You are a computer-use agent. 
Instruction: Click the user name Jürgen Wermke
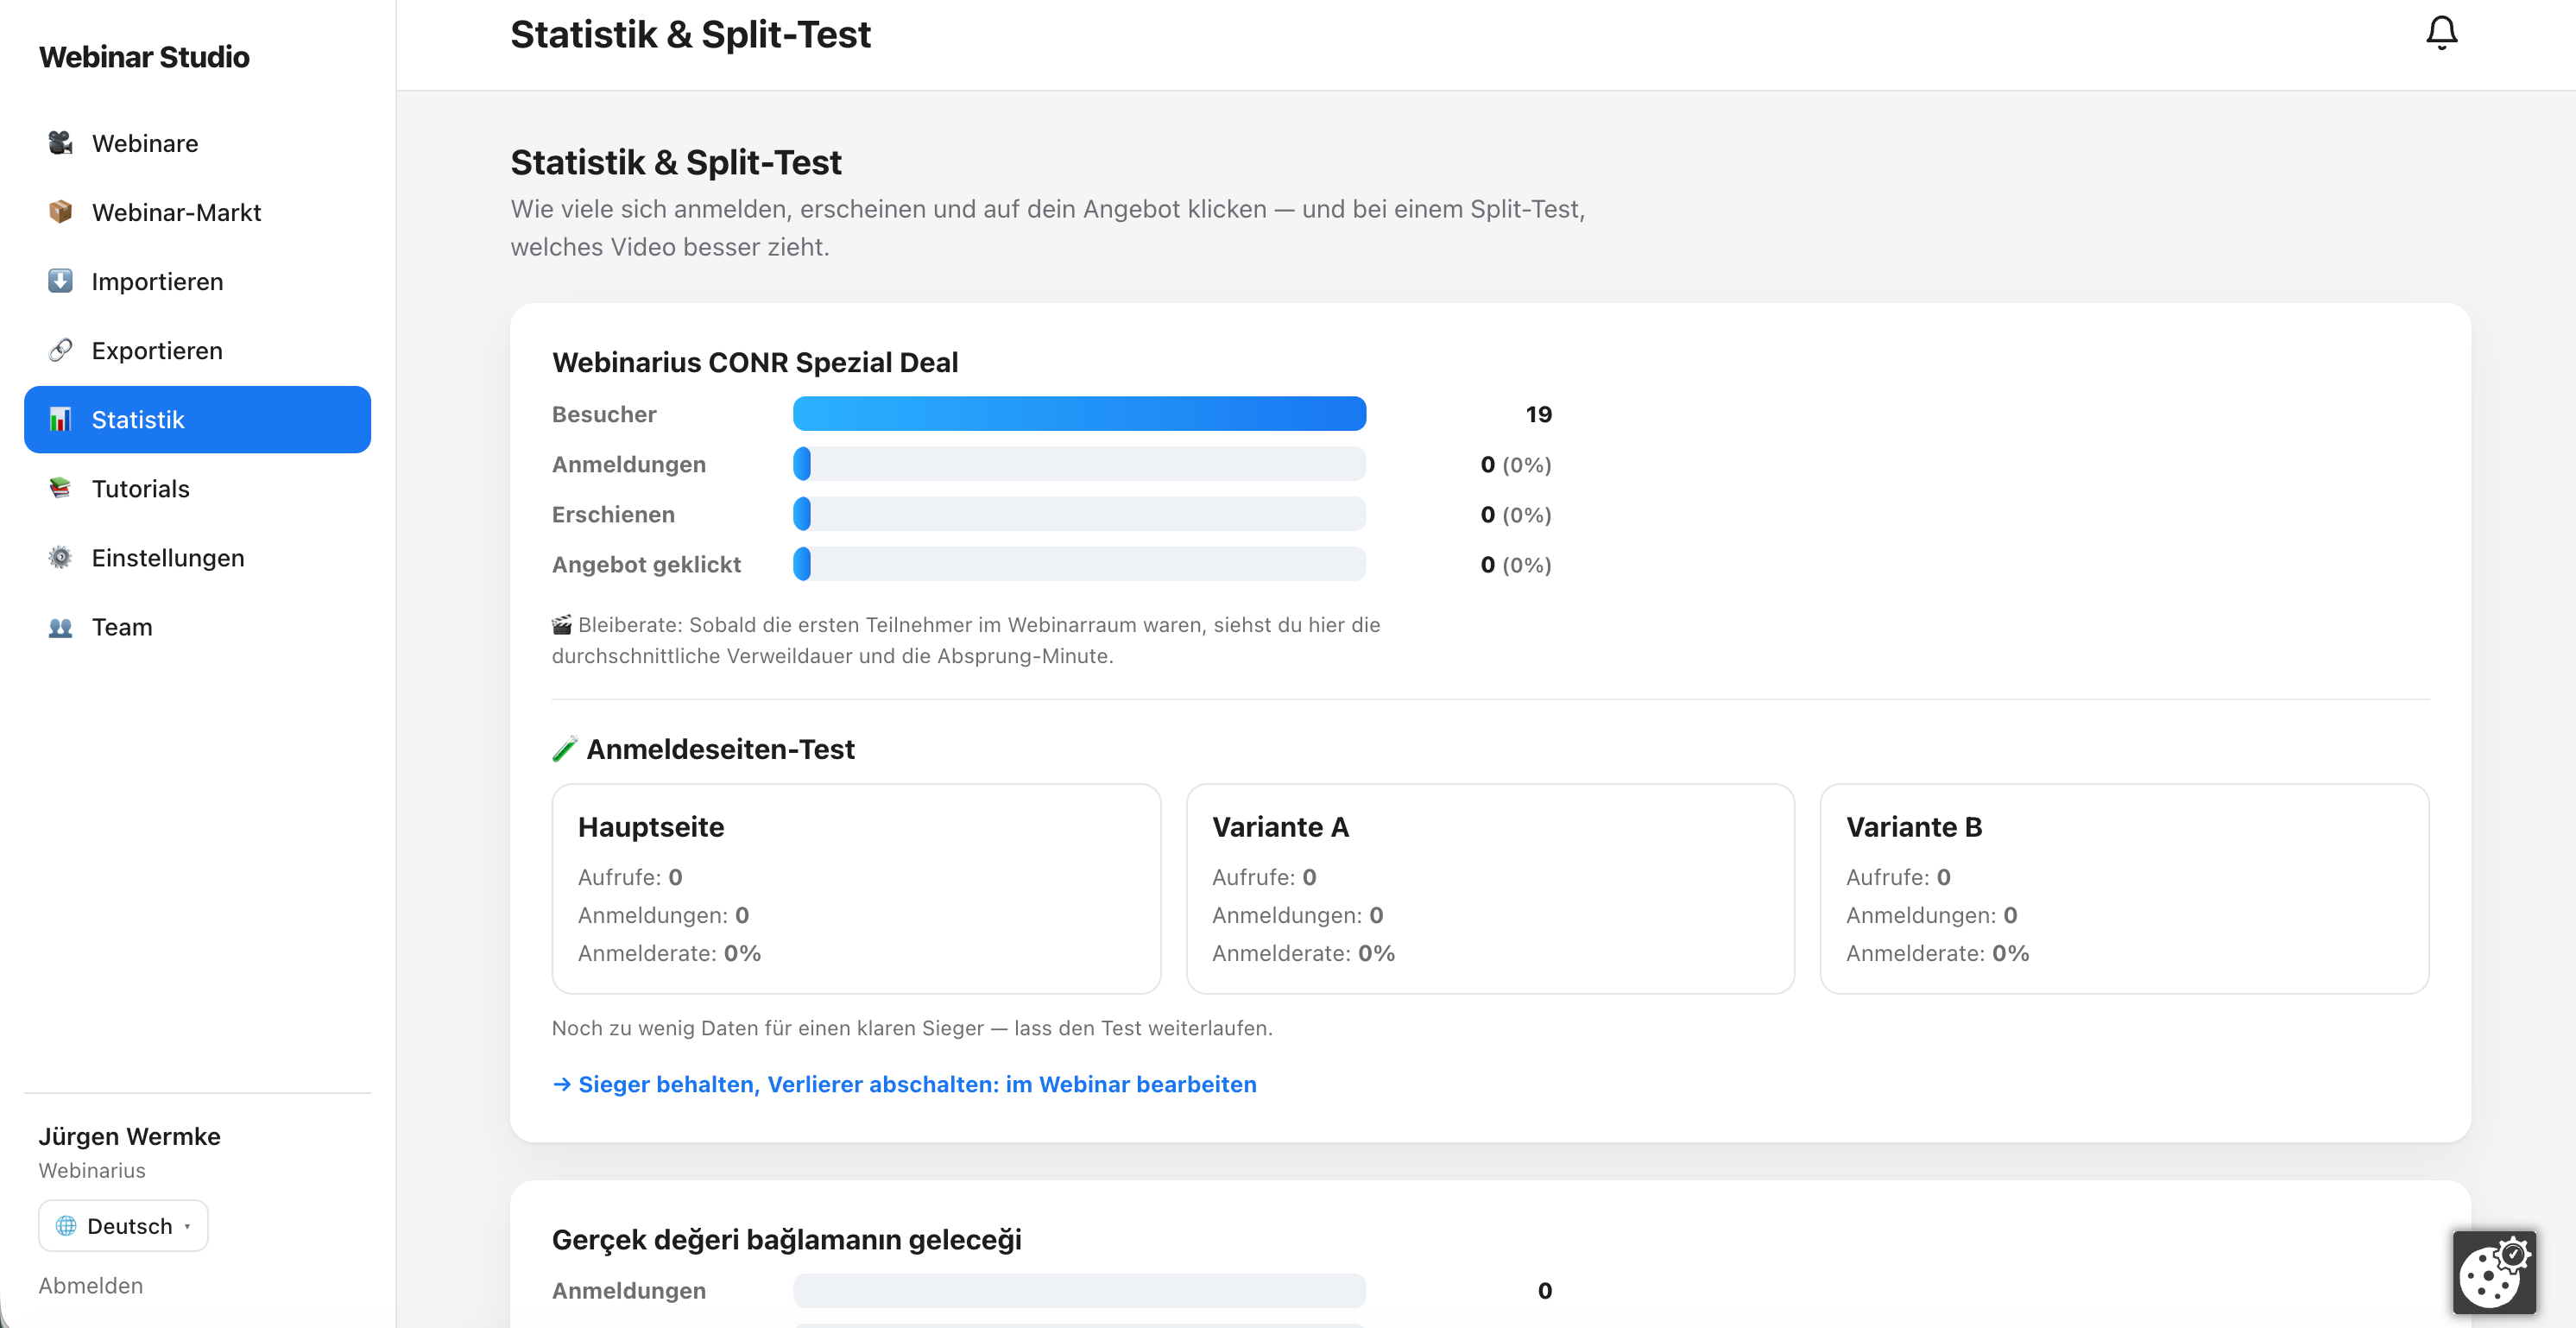129,1136
